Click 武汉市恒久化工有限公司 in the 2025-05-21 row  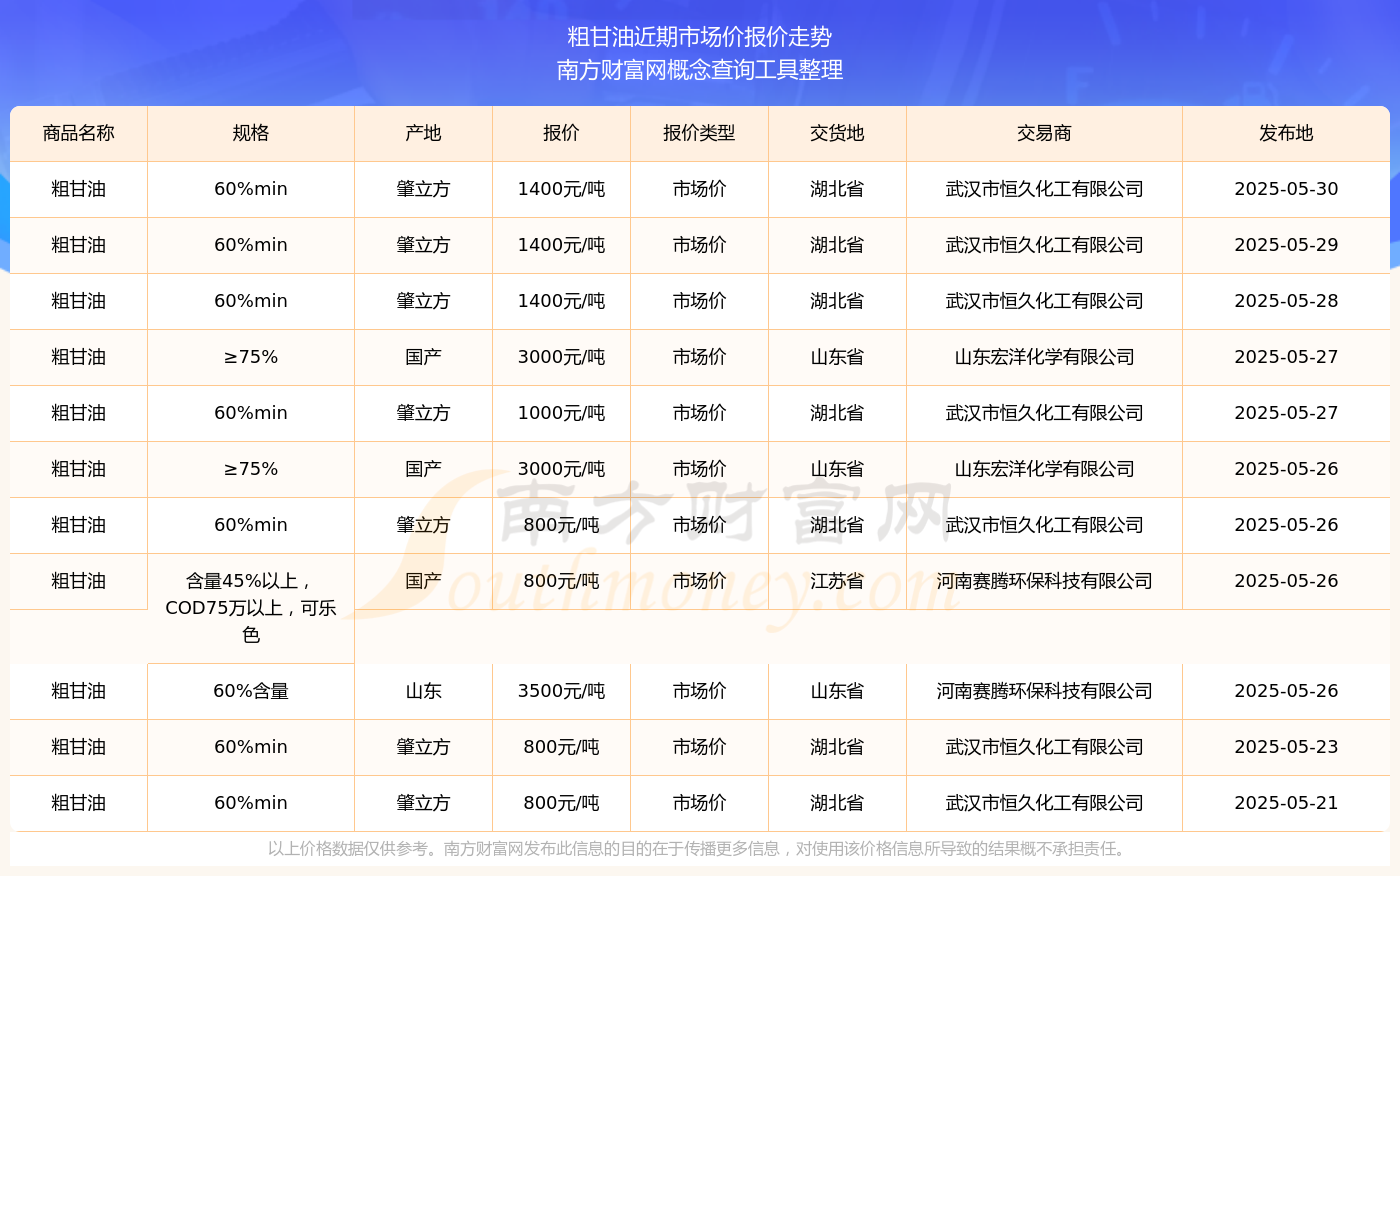point(1045,803)
